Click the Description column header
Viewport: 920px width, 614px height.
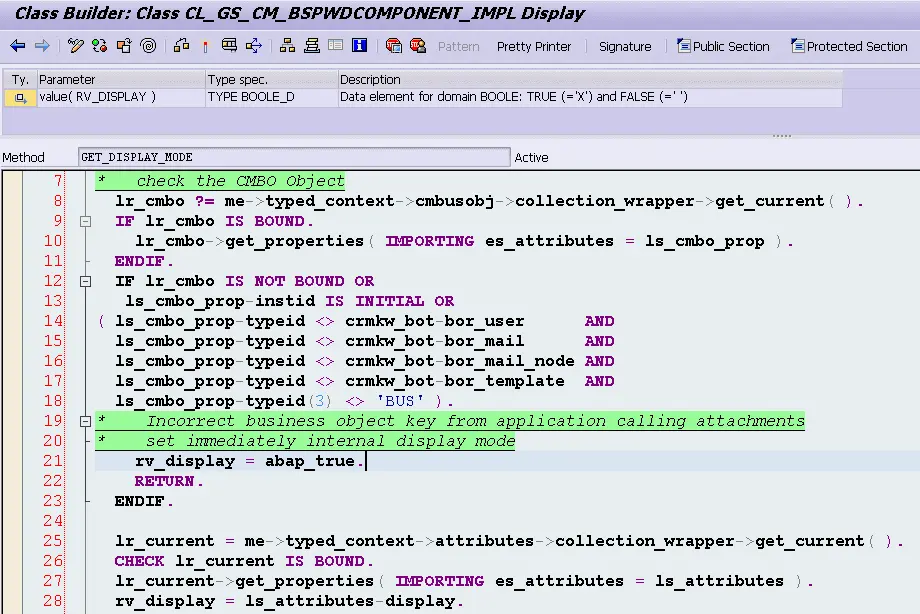tap(590, 79)
